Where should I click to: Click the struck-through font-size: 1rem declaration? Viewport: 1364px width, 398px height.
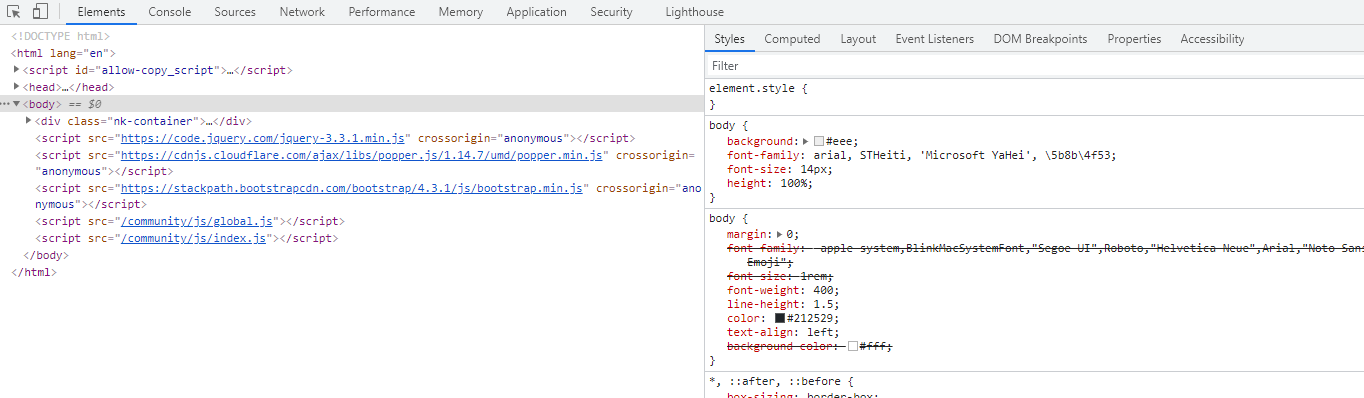click(780, 276)
